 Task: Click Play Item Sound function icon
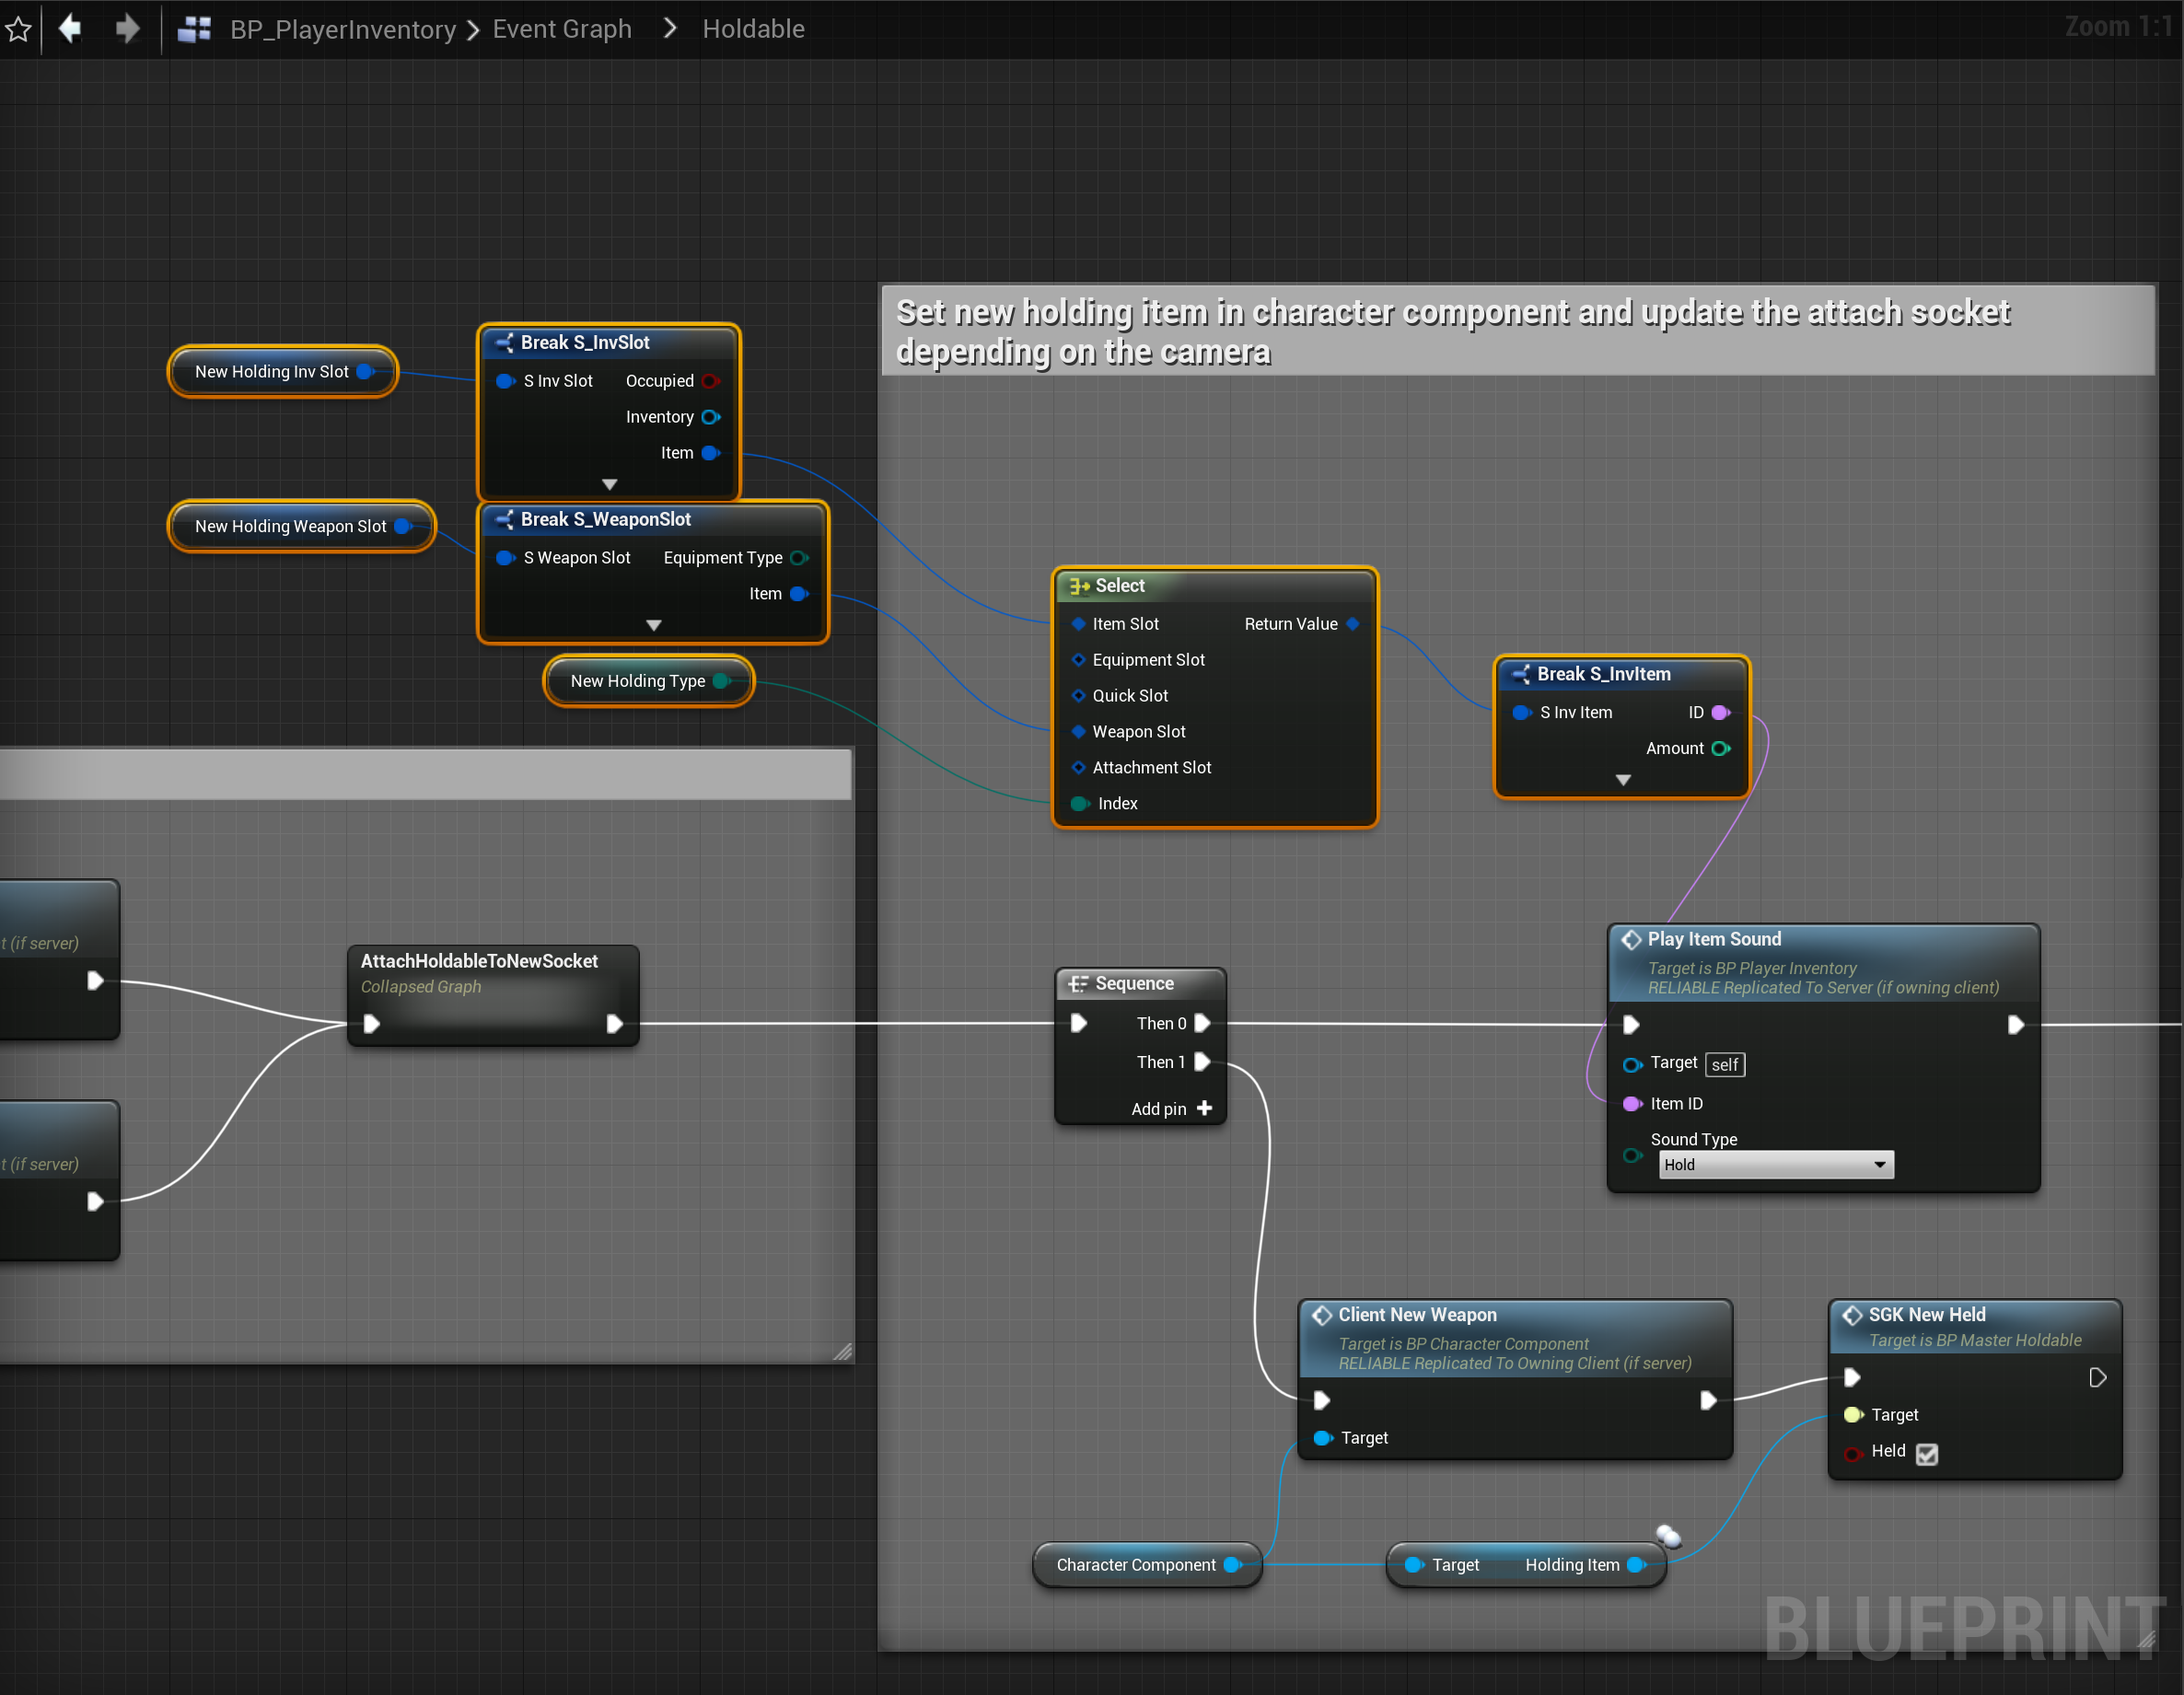(1631, 939)
